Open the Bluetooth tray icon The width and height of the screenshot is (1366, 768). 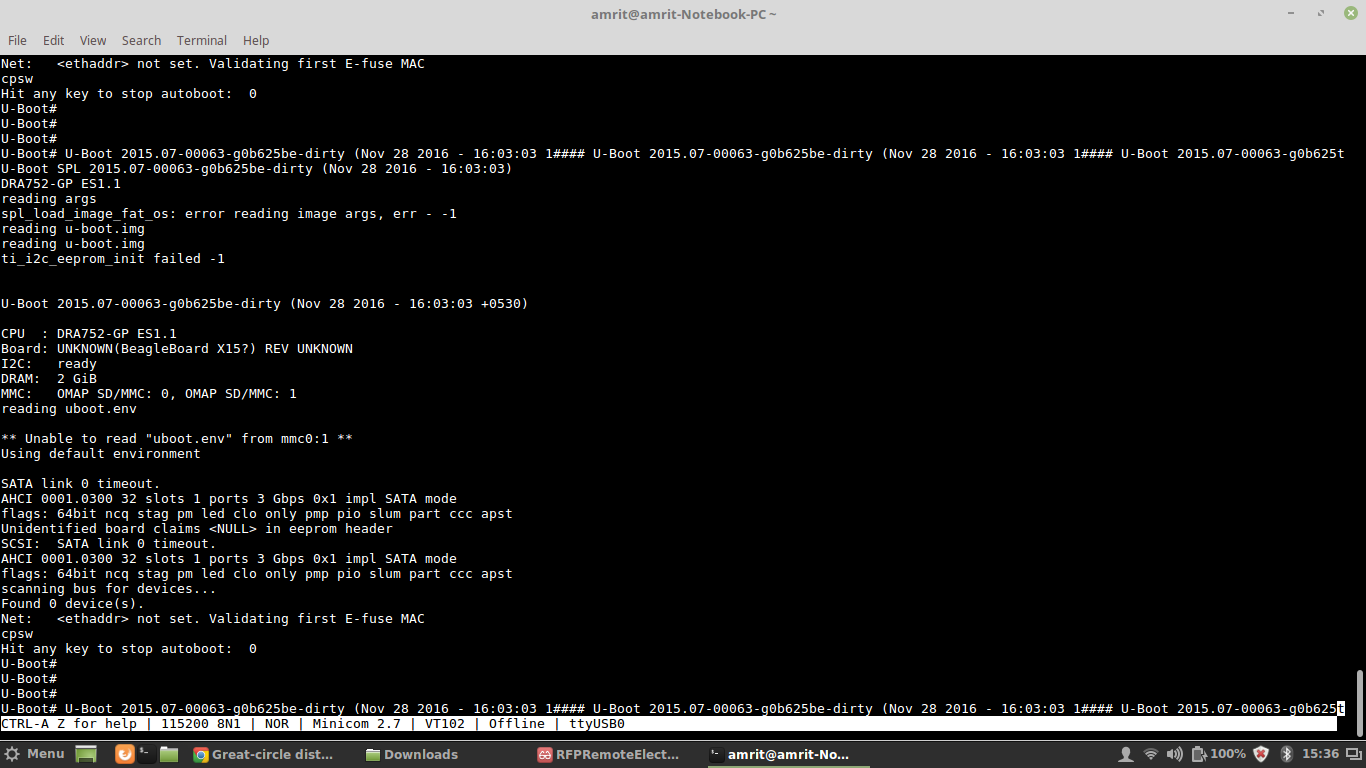1287,754
